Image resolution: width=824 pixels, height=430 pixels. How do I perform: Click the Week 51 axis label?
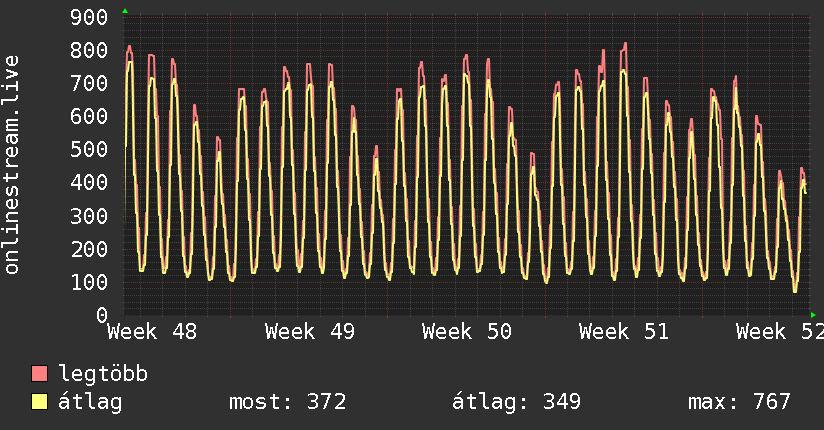pos(624,332)
